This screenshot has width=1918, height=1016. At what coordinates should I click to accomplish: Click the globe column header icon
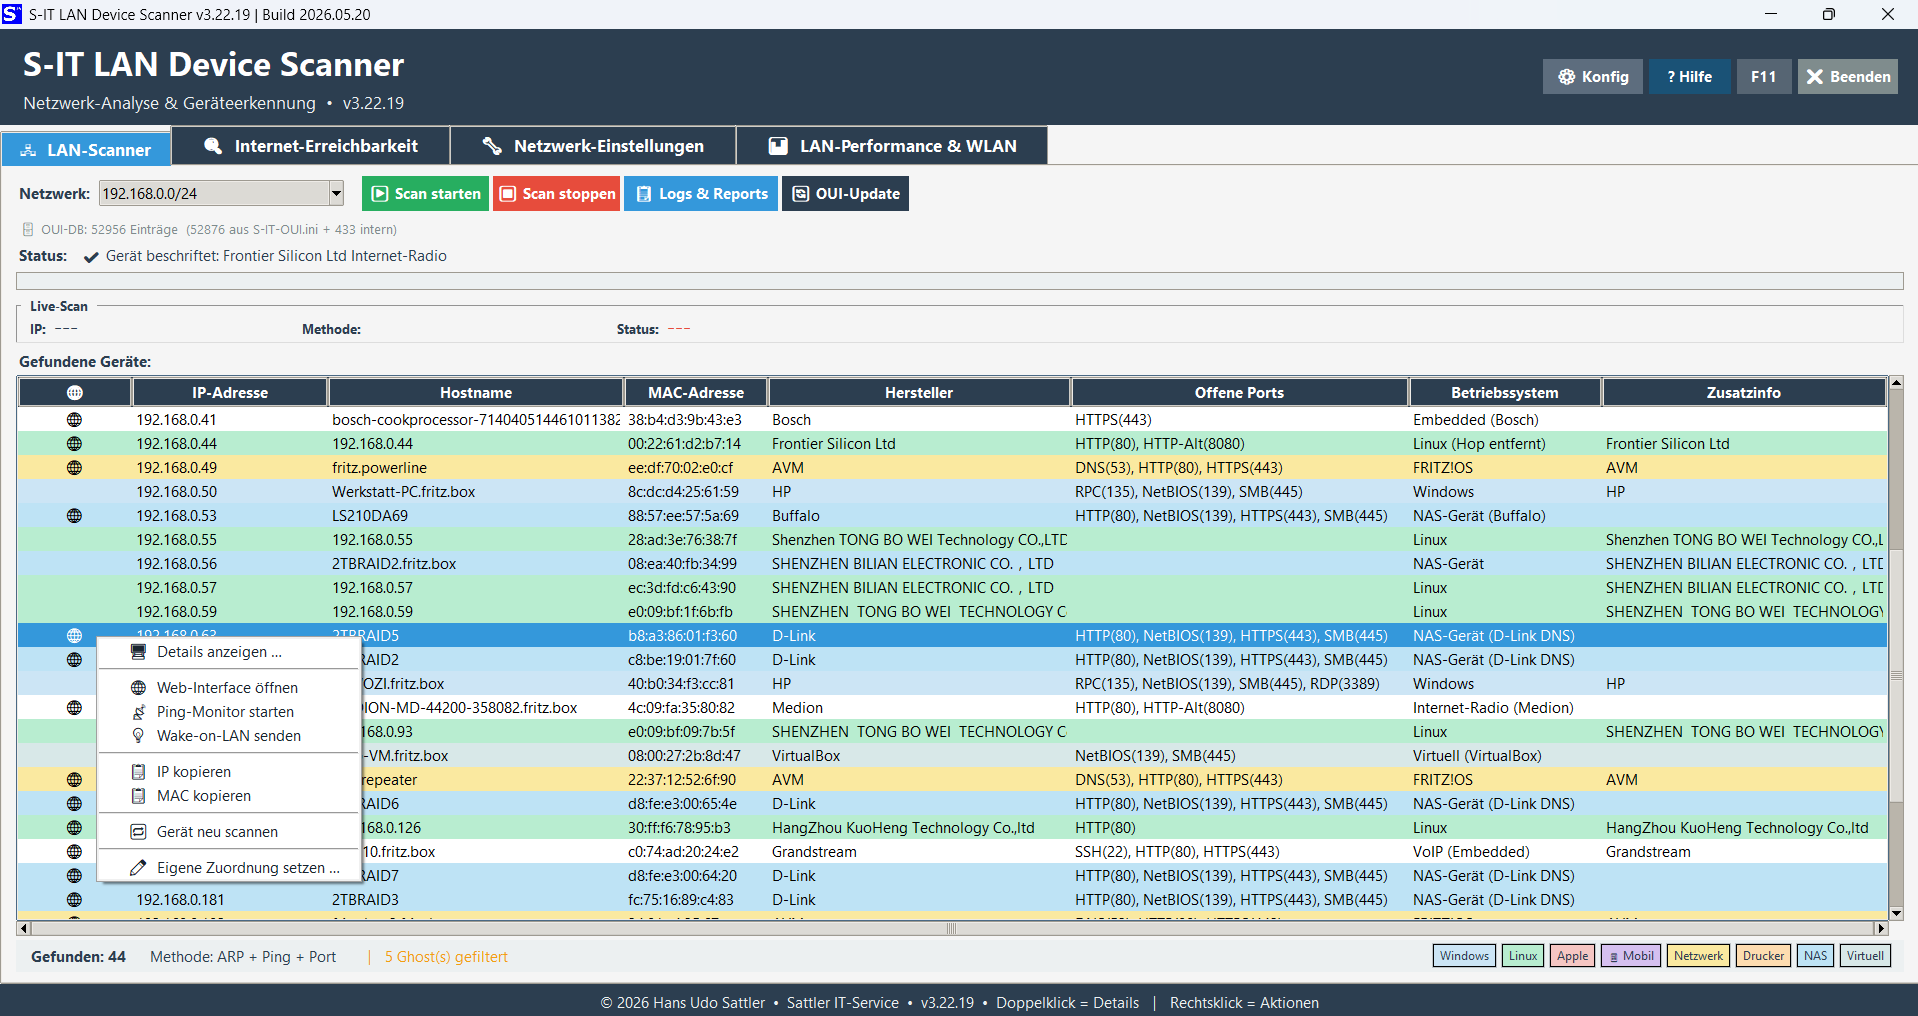point(75,393)
